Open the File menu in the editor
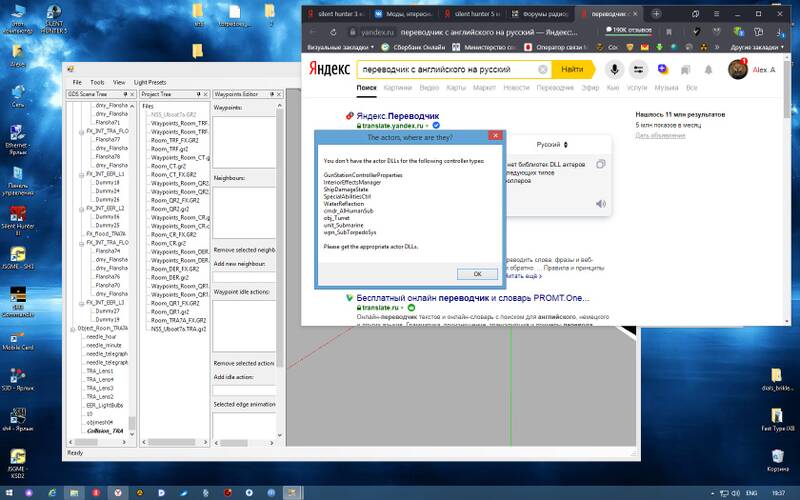The image size is (800, 500). (77, 82)
